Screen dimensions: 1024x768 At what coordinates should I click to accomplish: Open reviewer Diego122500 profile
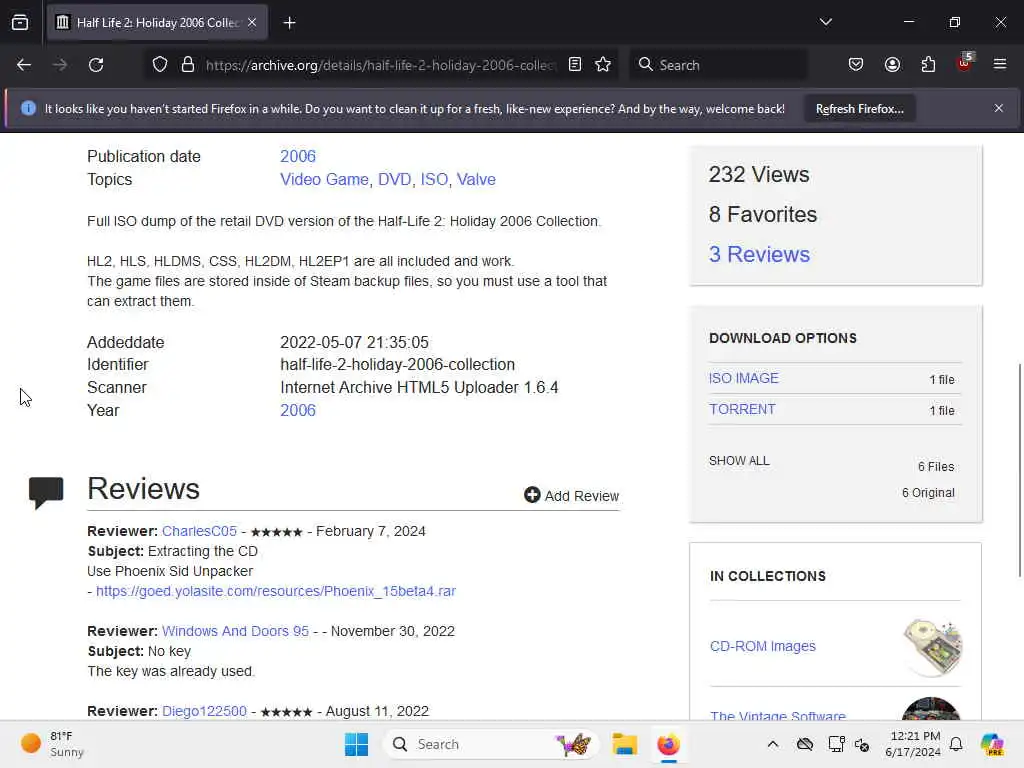(204, 711)
